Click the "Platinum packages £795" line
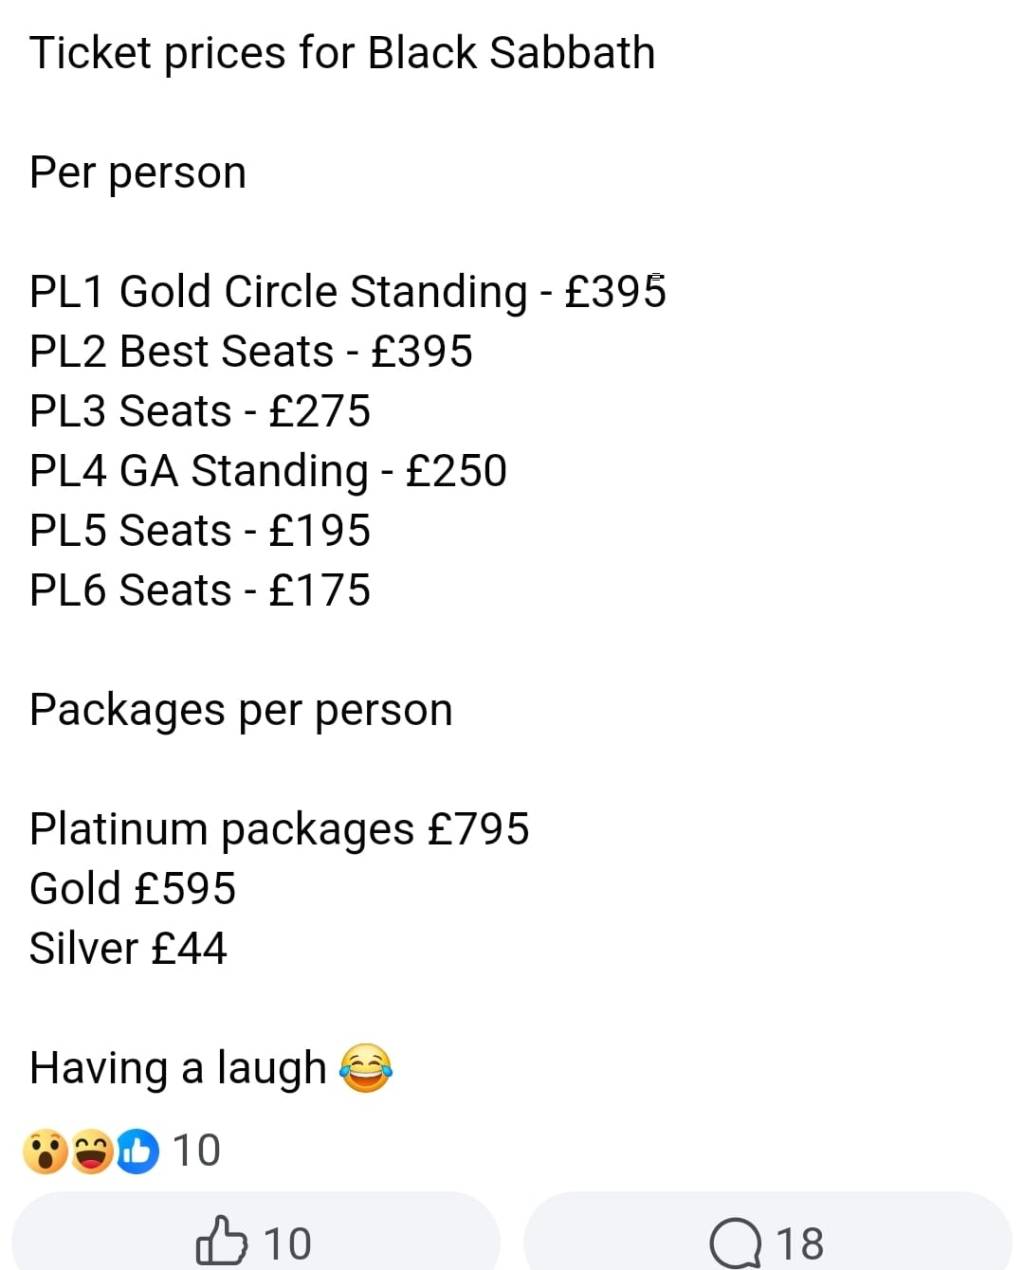This screenshot has height=1270, width=1024. pyautogui.click(x=279, y=830)
